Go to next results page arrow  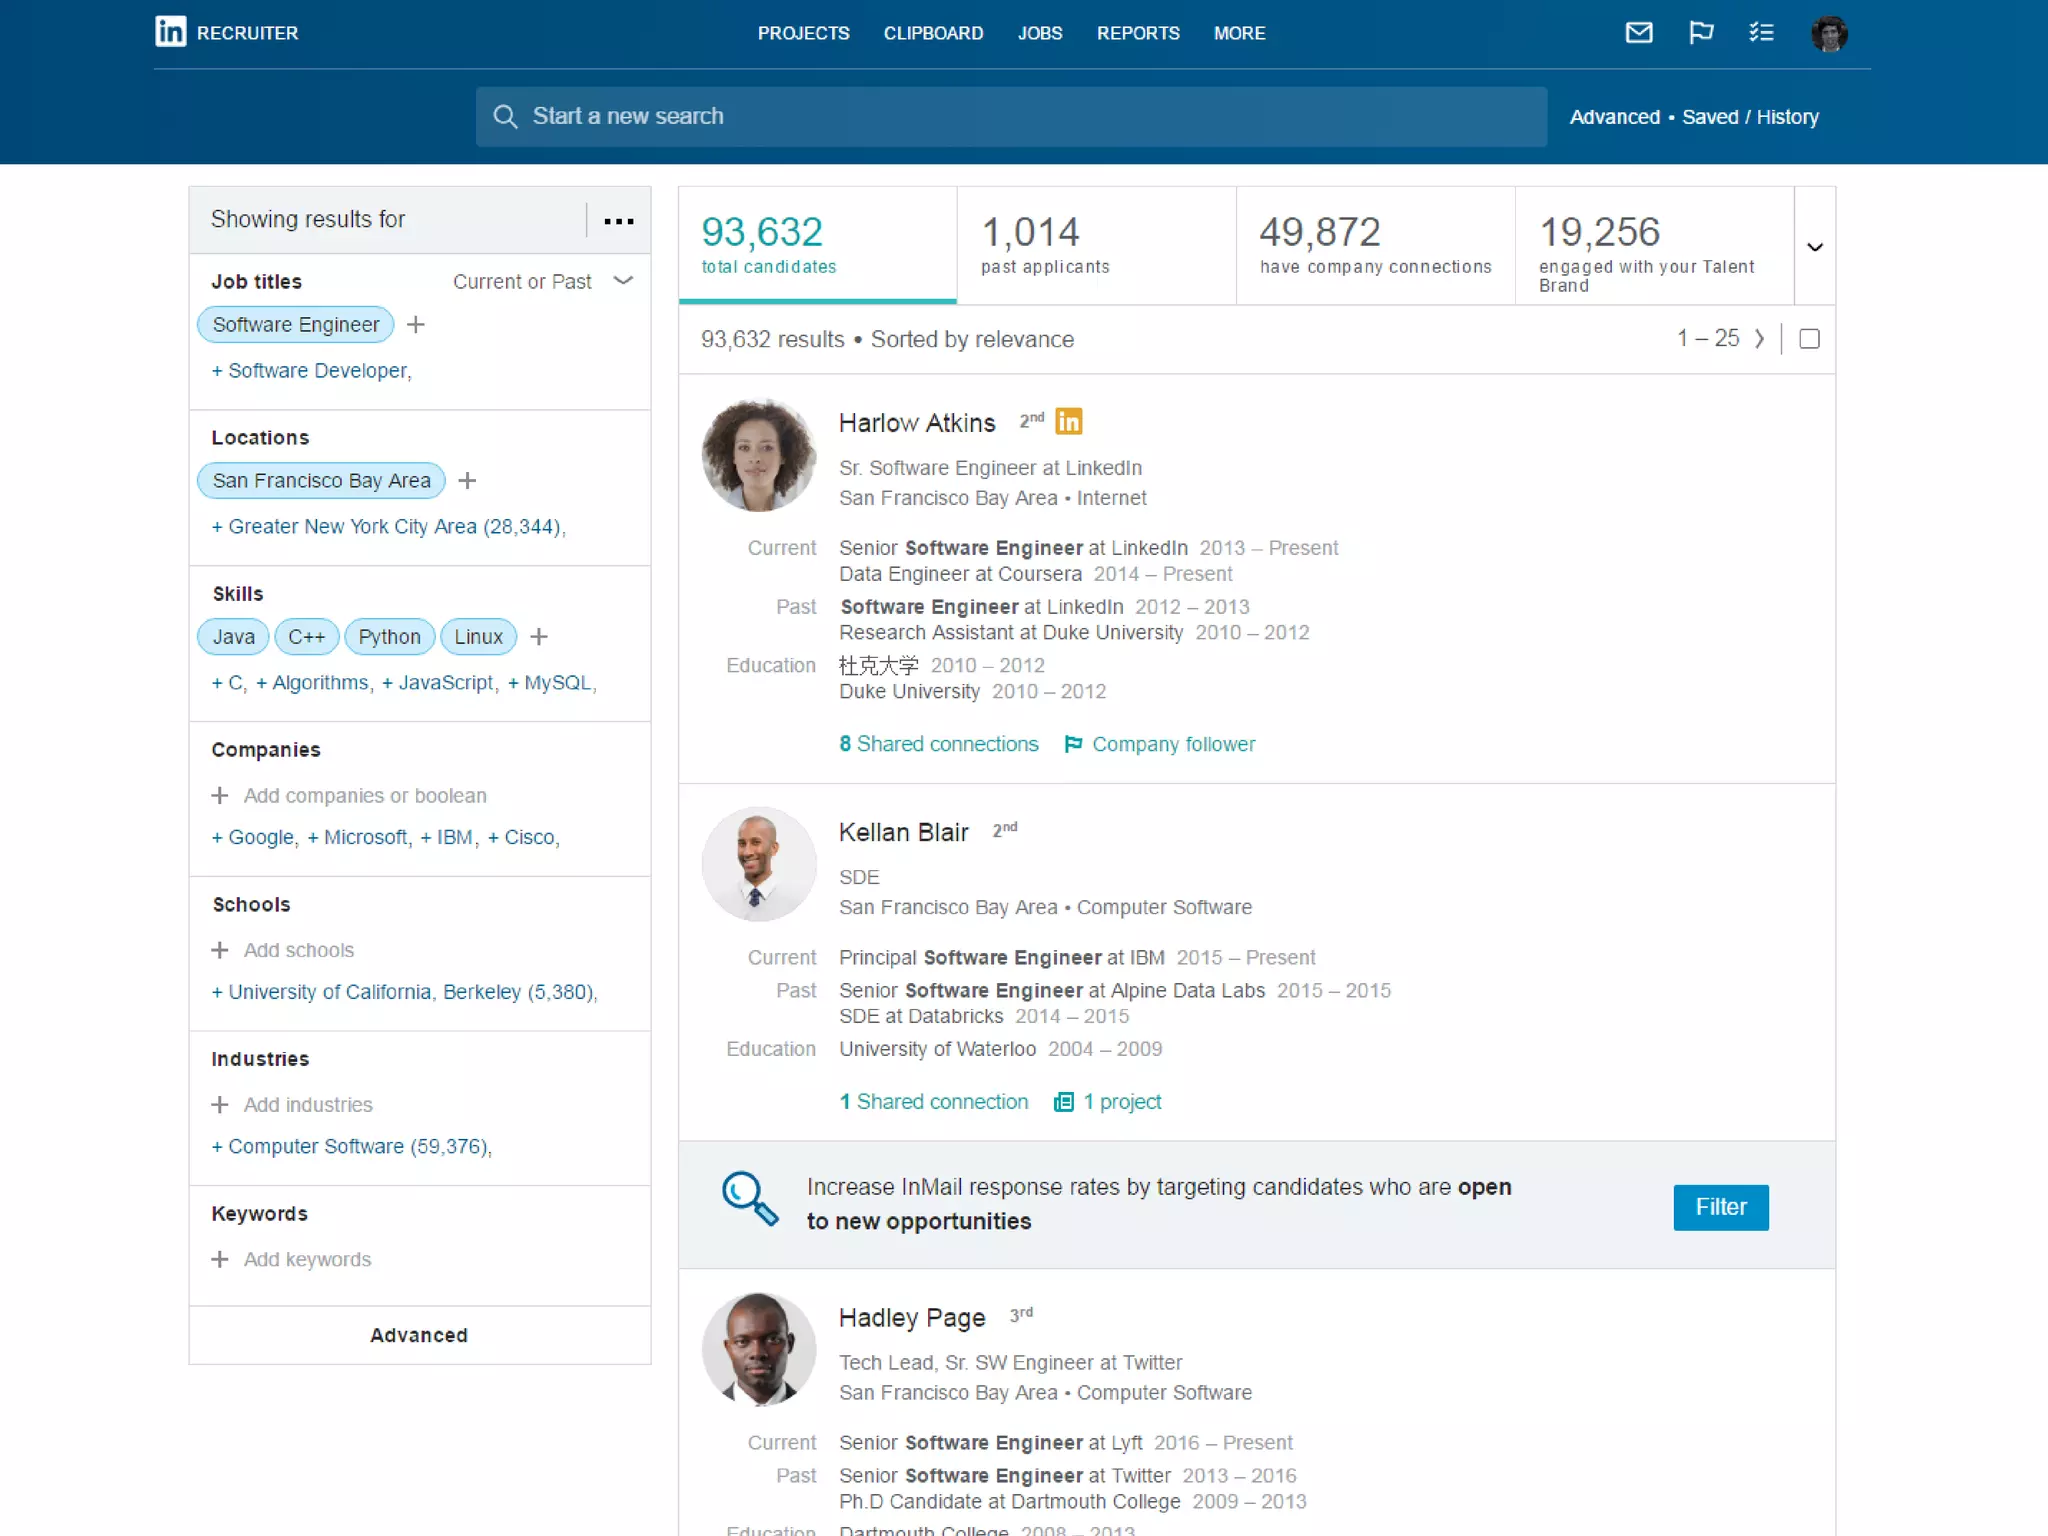tap(1759, 339)
